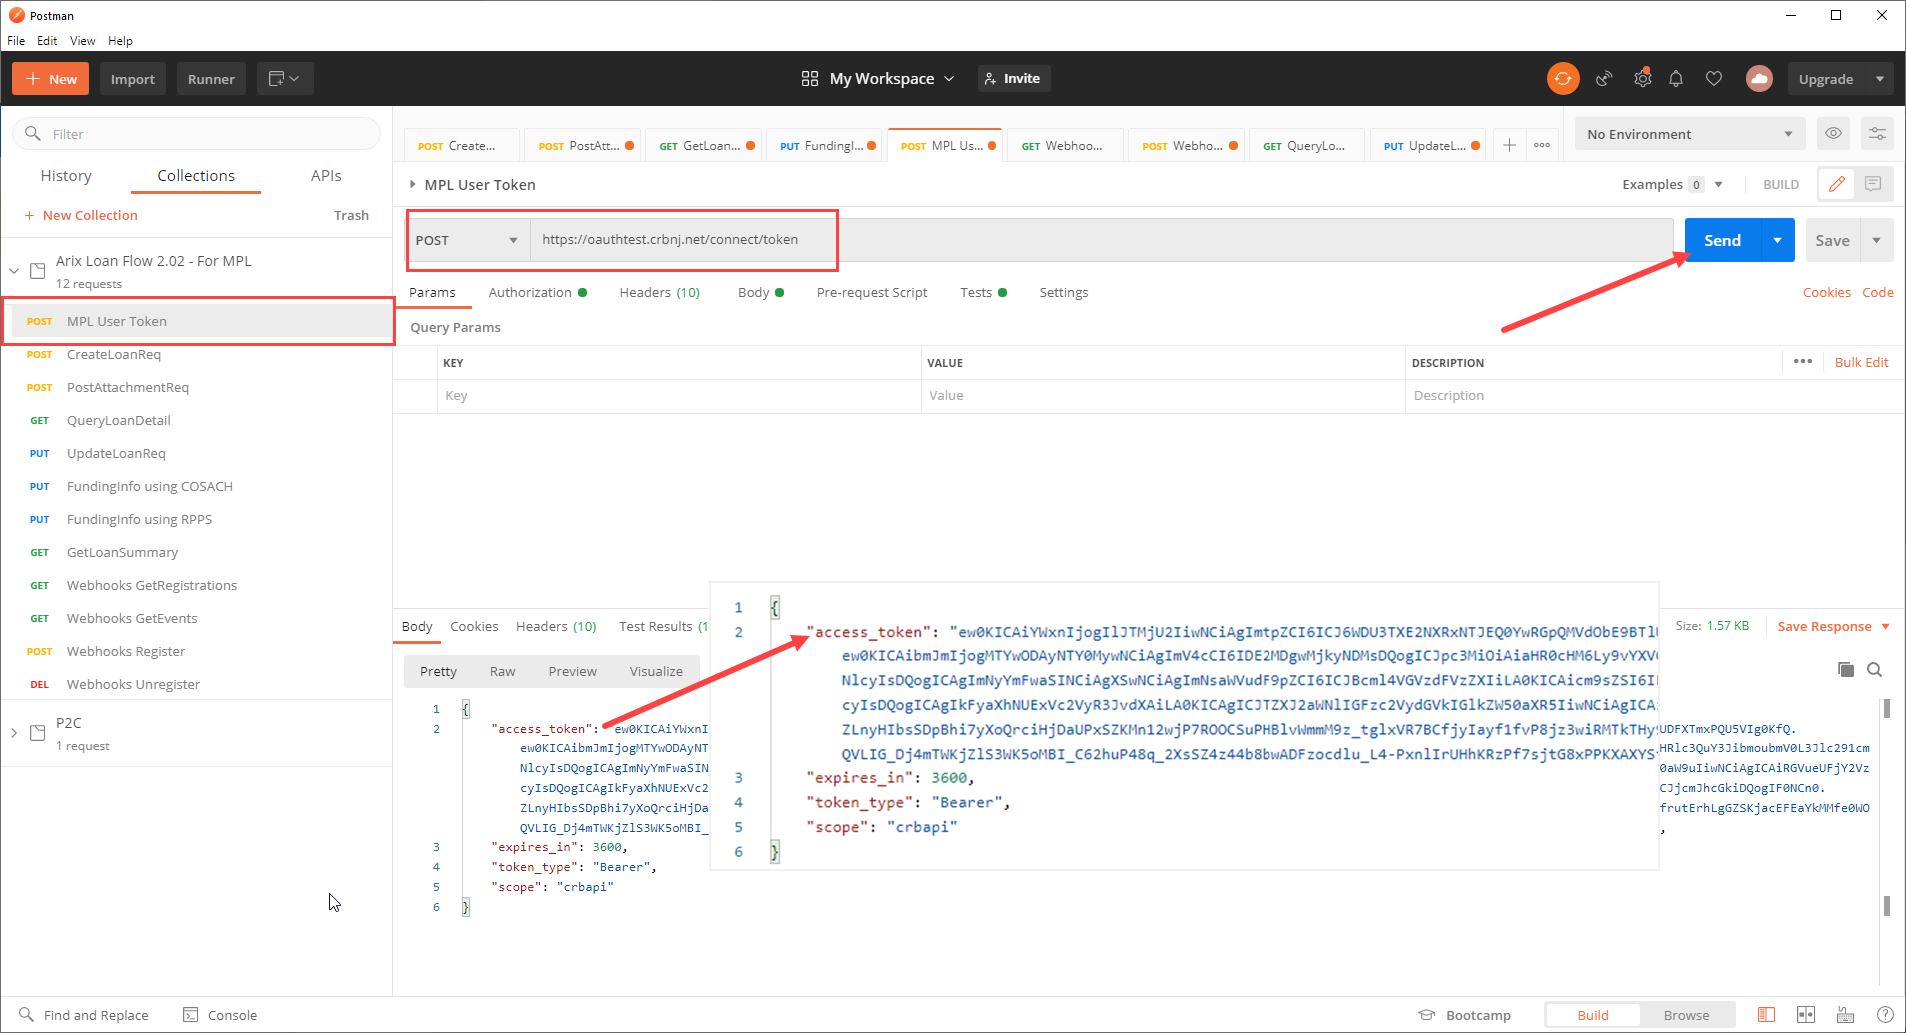This screenshot has height=1033, width=1906.
Task: Click the request URL field
Action: point(1100,240)
